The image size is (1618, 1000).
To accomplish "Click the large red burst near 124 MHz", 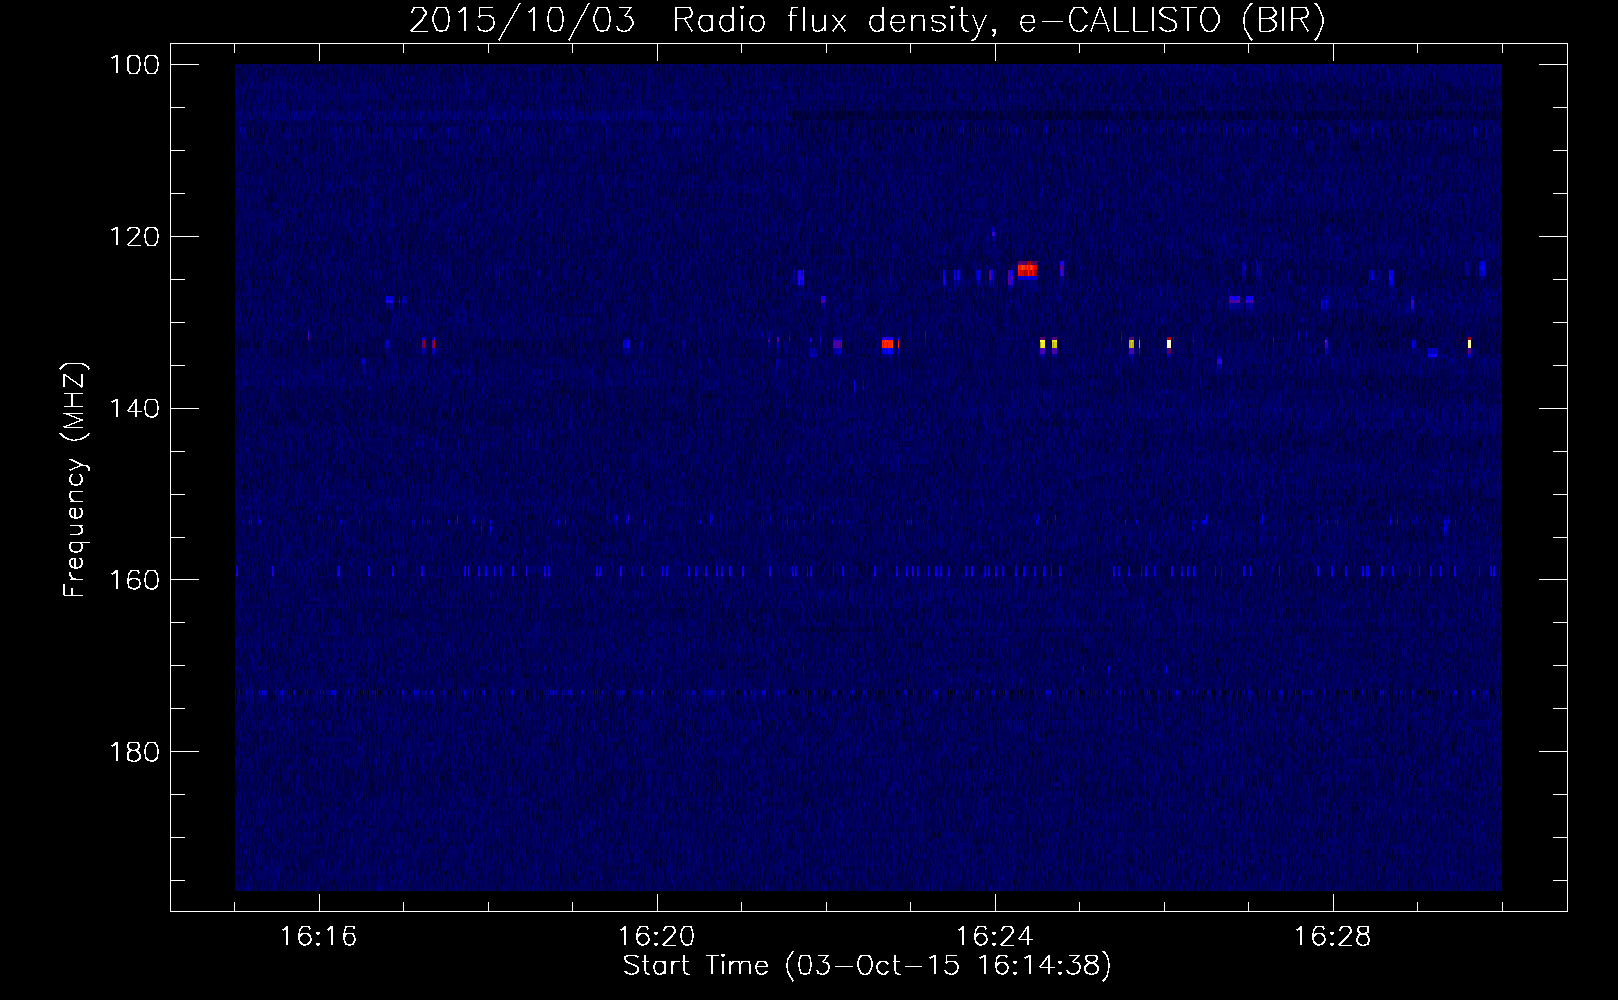I will (x=1027, y=269).
